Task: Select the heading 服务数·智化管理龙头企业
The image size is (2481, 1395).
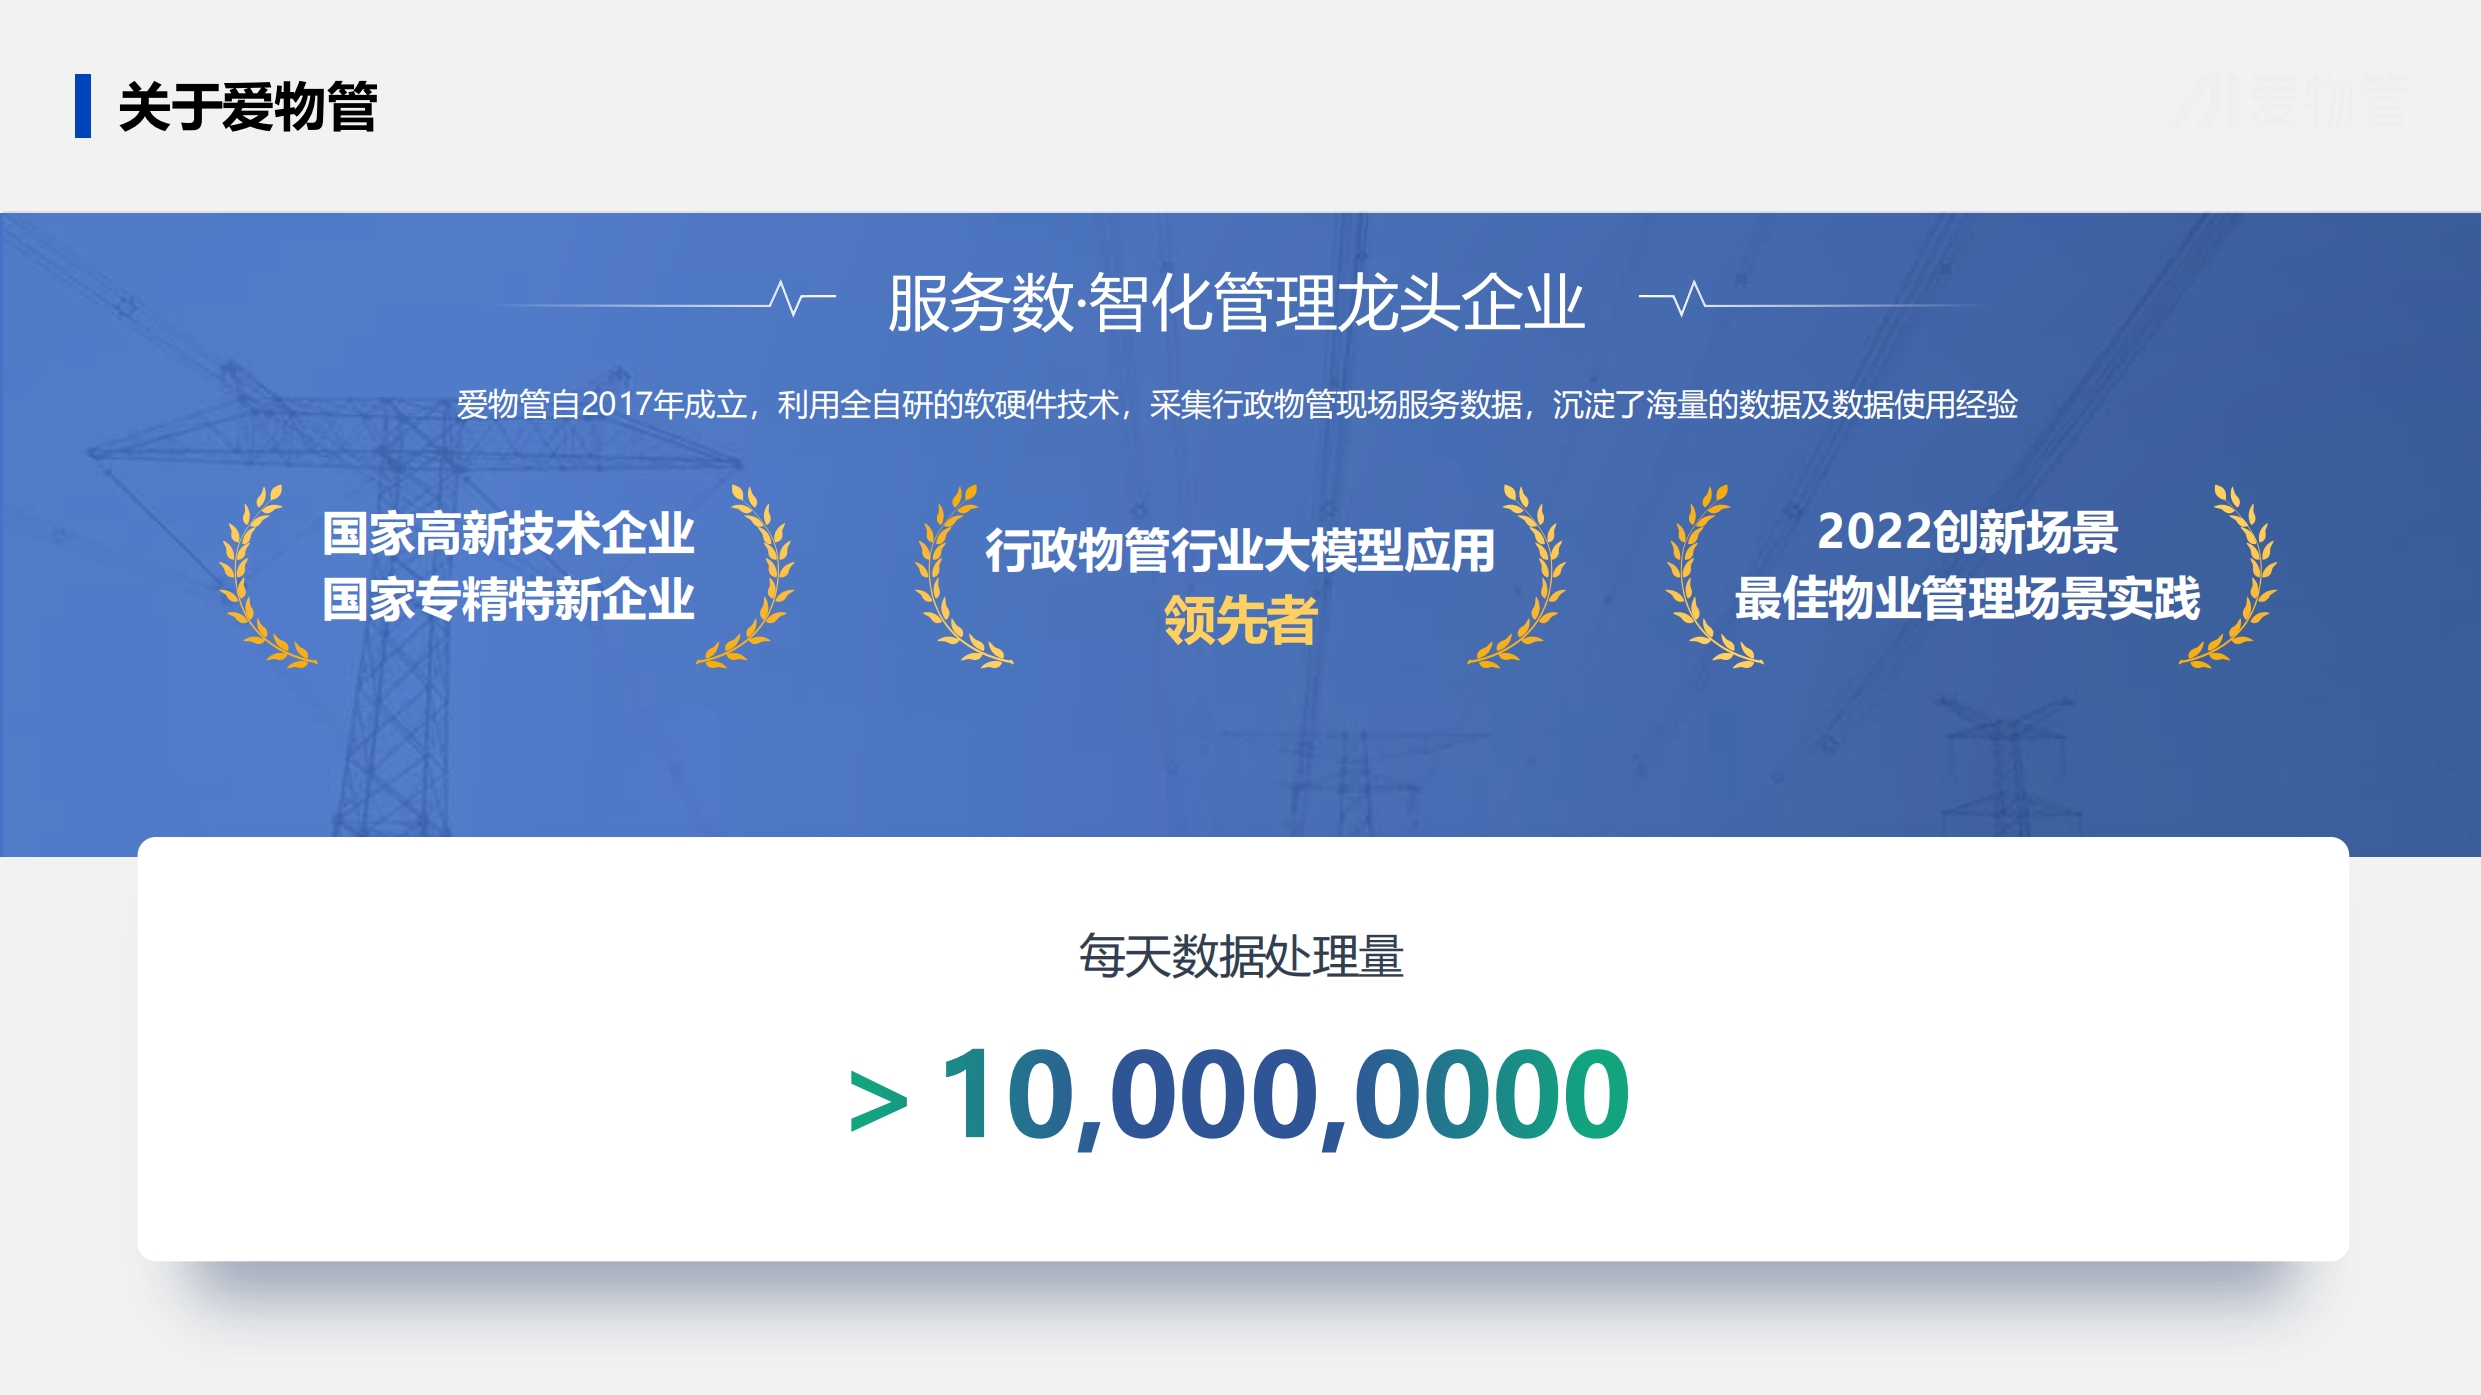Action: (1236, 303)
